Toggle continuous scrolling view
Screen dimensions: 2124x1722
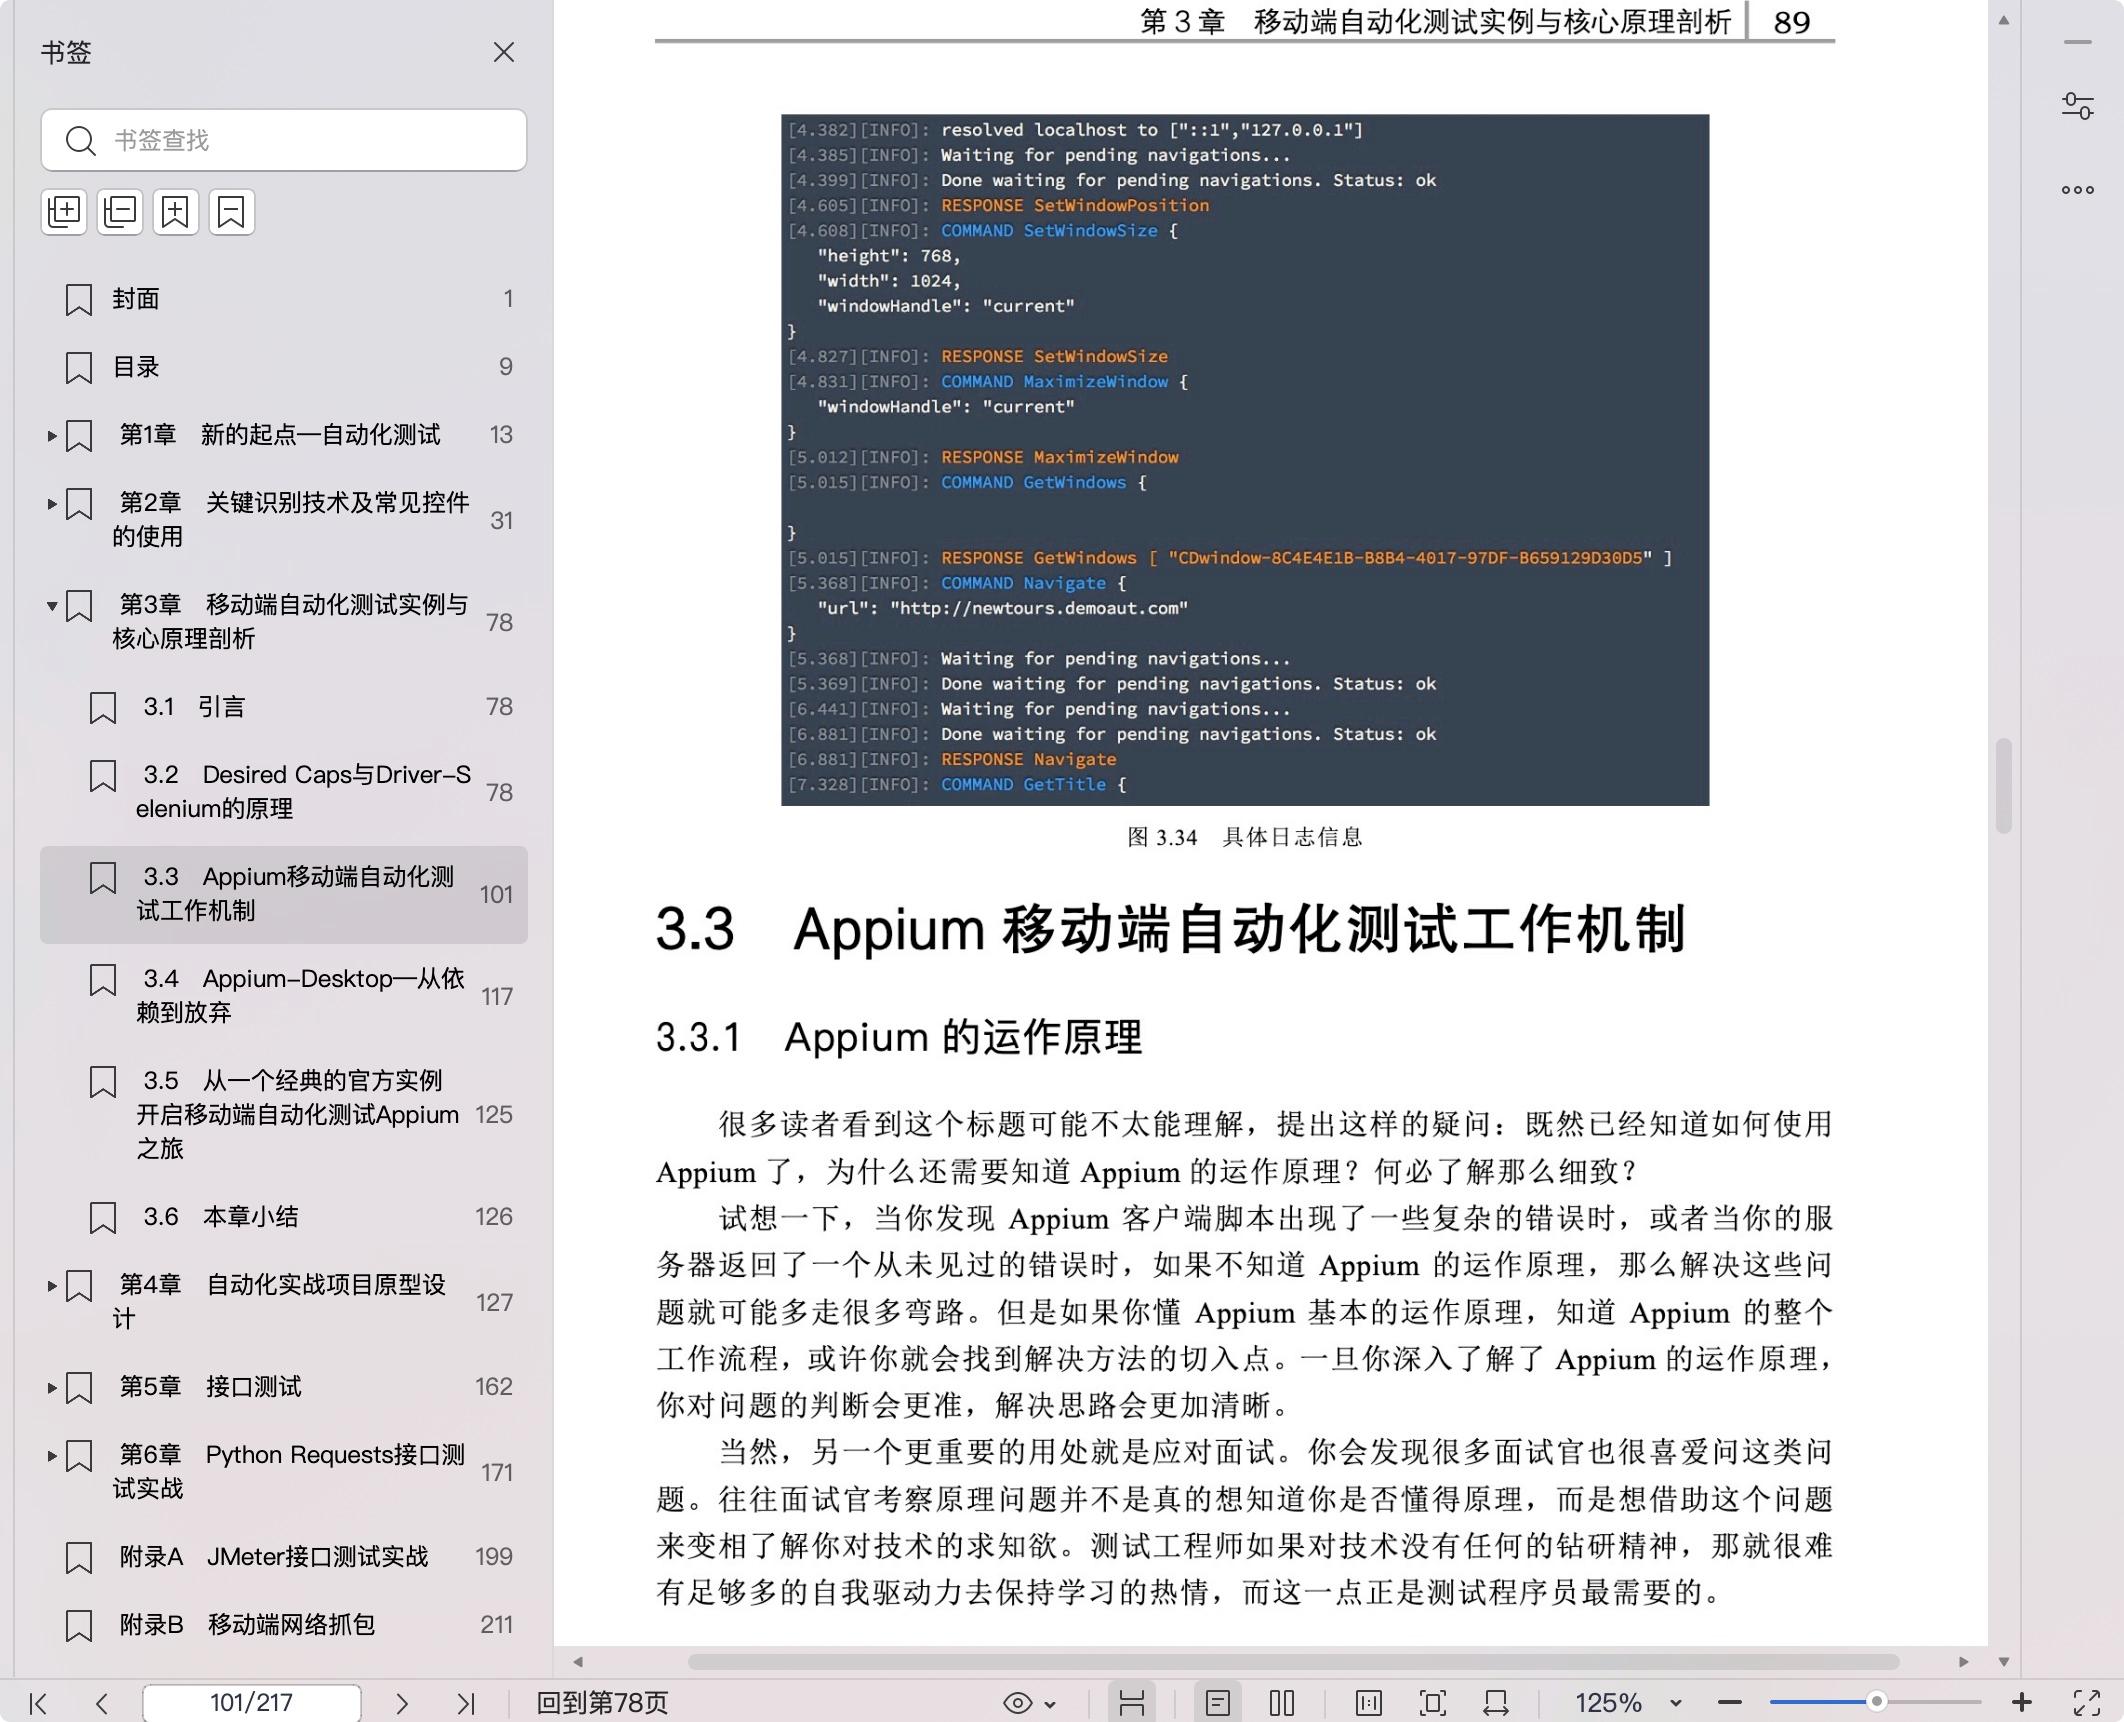tap(1132, 1703)
